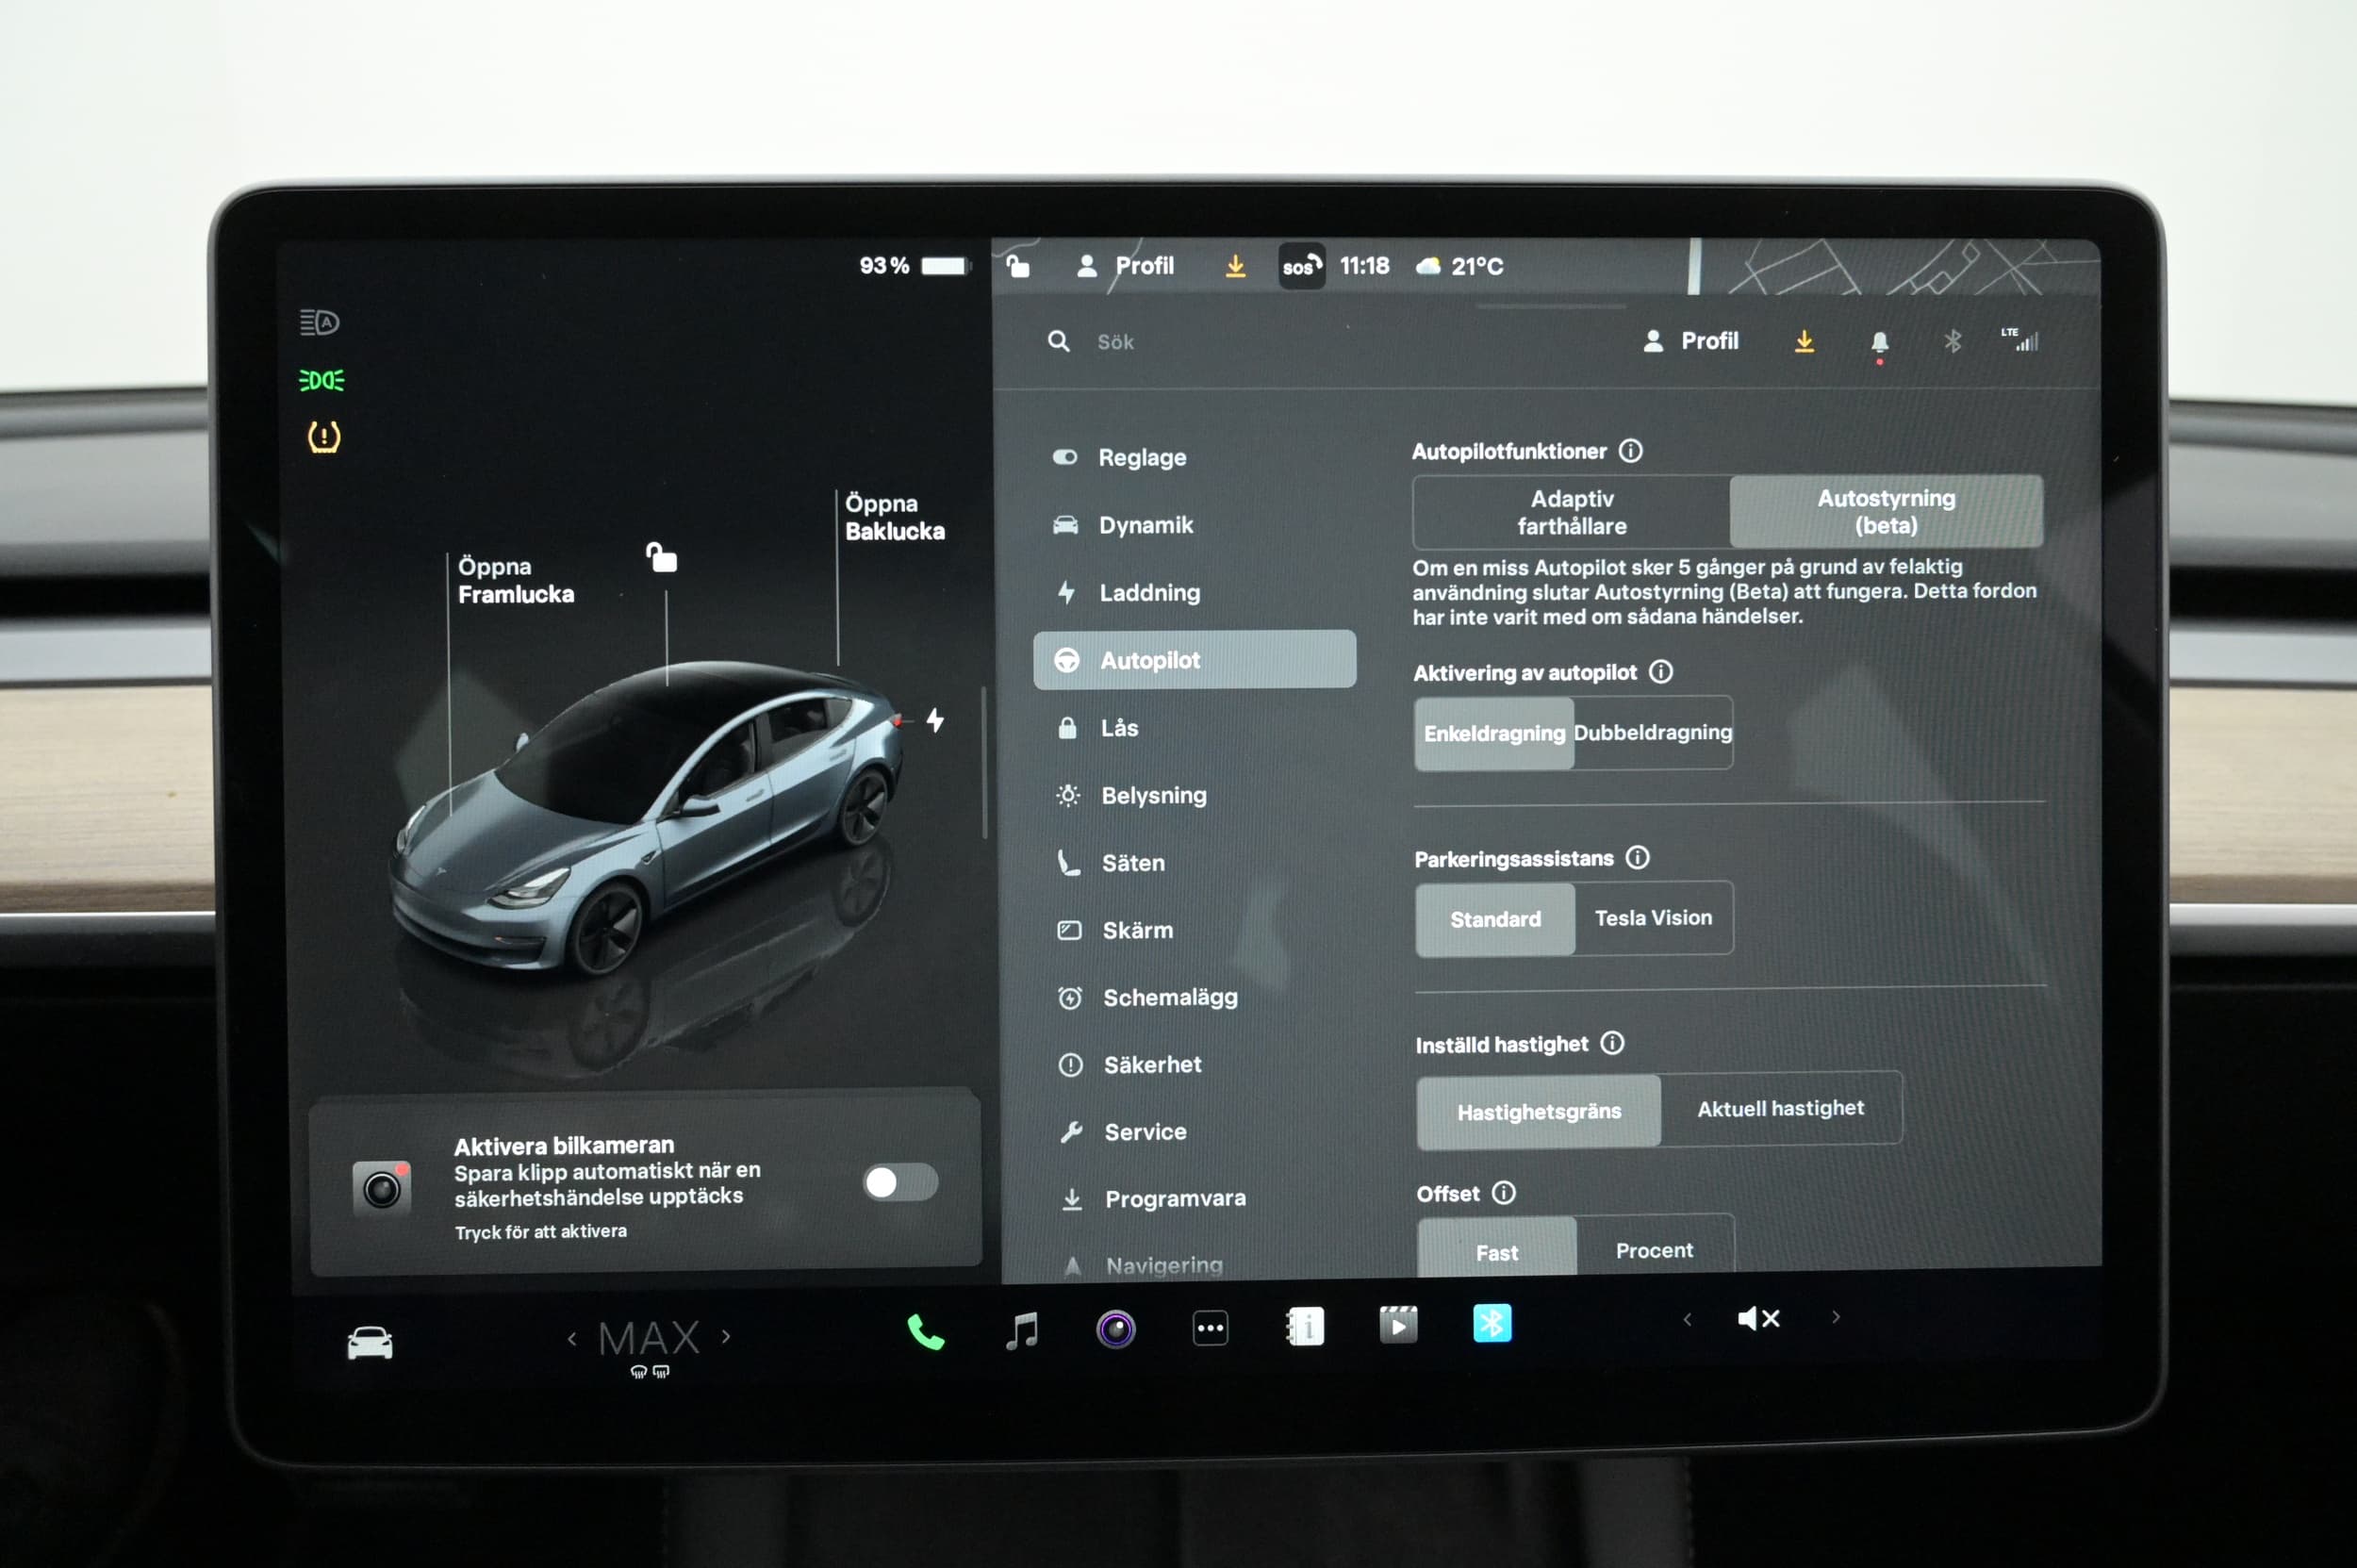Tap the charge port lightning bolt icon
Viewport: 2357px width, 1568px height.
[x=935, y=720]
